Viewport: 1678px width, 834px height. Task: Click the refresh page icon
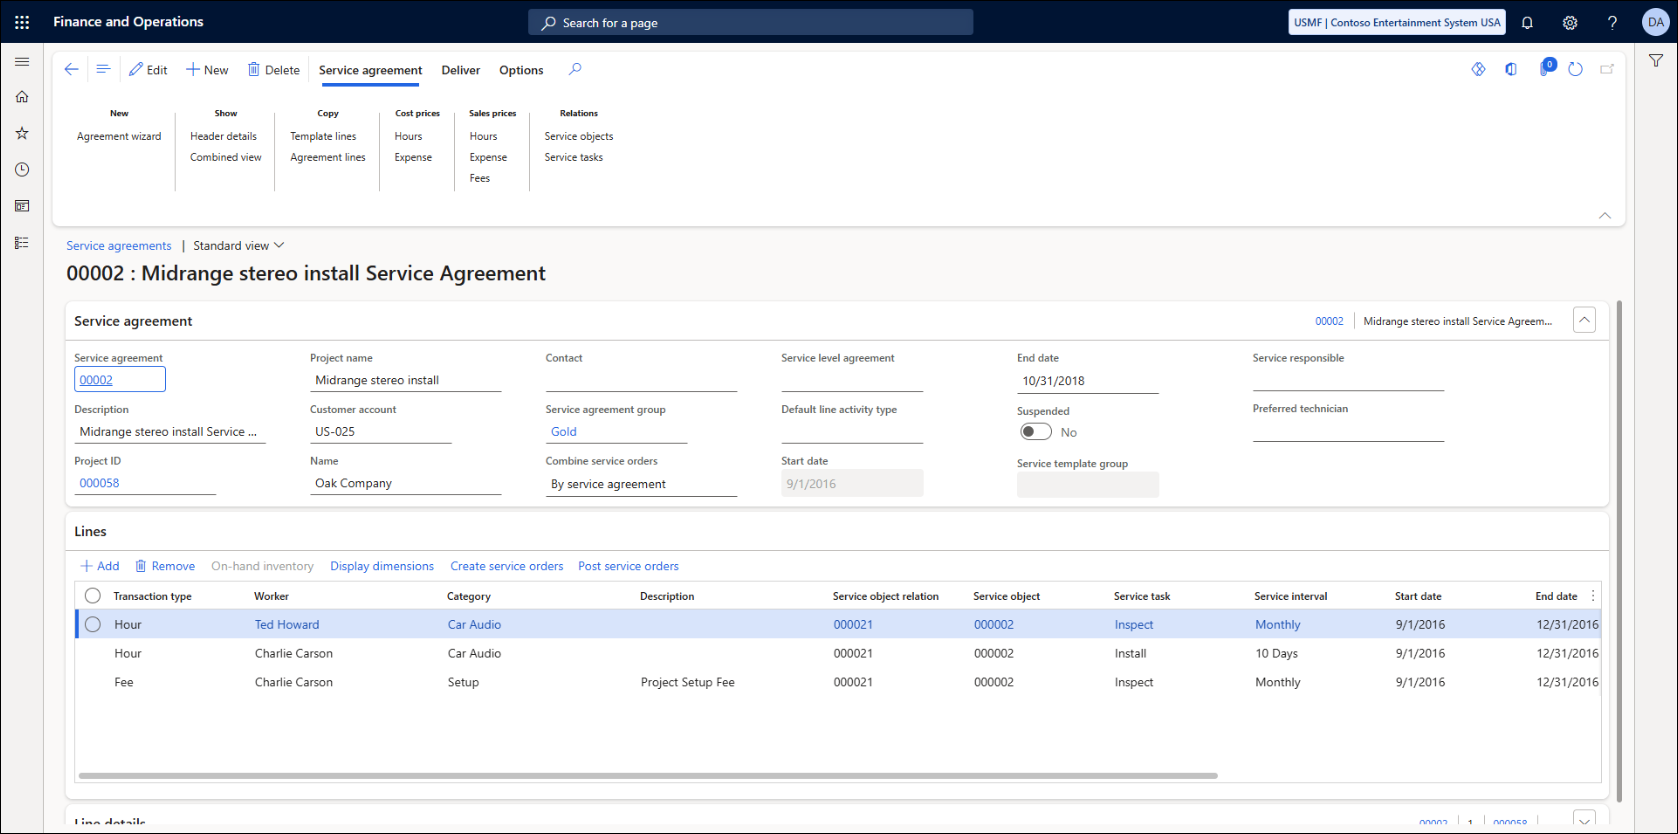[1575, 69]
